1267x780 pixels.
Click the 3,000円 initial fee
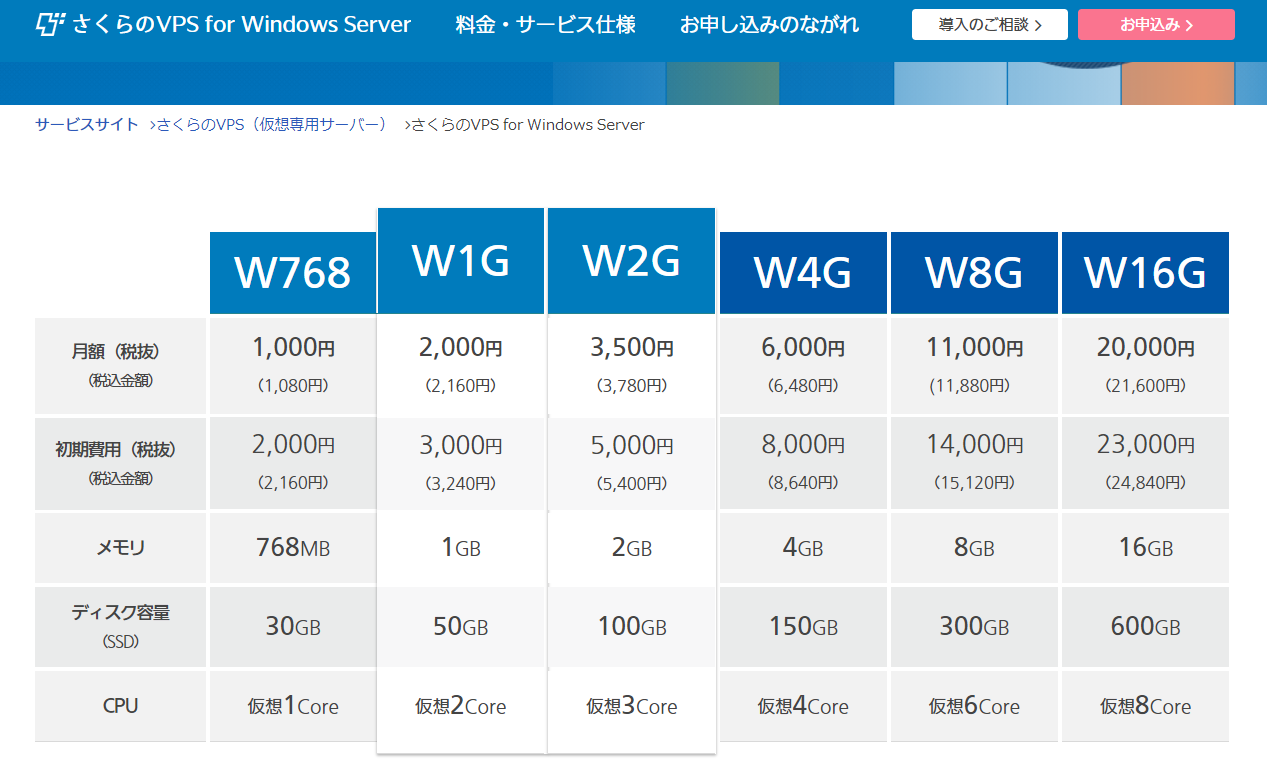point(461,446)
